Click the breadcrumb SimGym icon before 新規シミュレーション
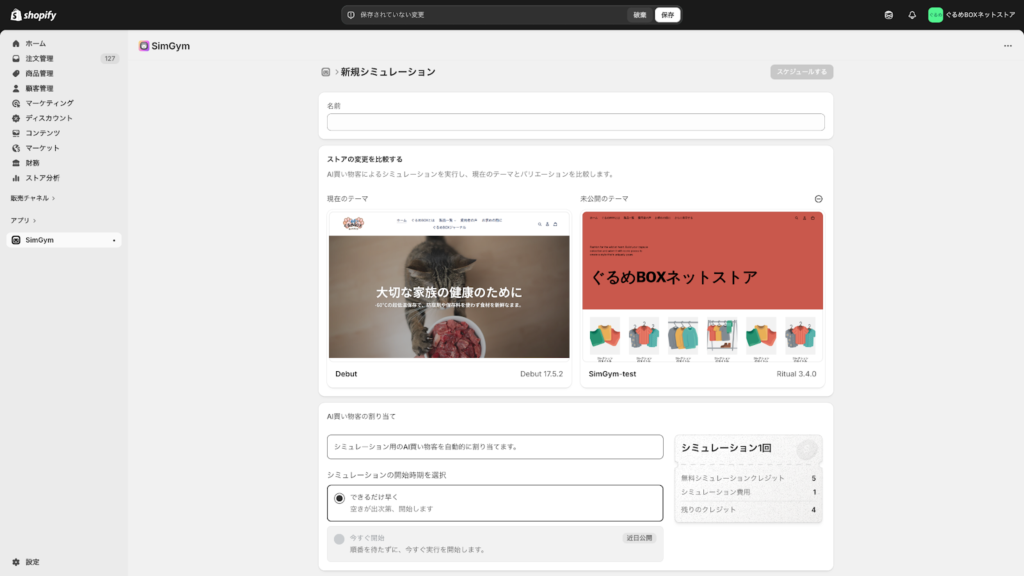 pyautogui.click(x=326, y=72)
